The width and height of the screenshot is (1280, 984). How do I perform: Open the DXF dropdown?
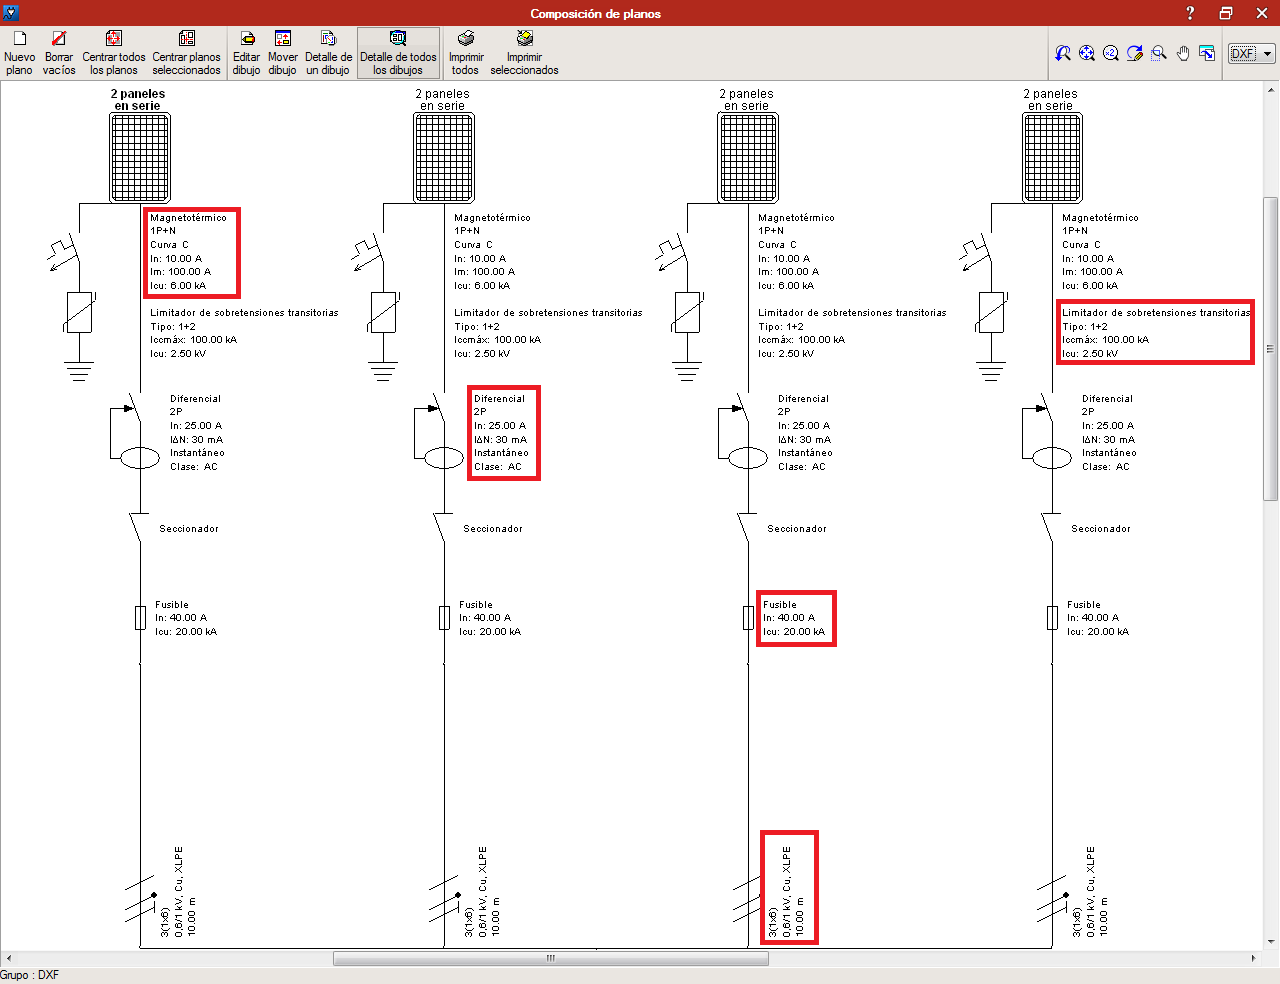point(1251,53)
